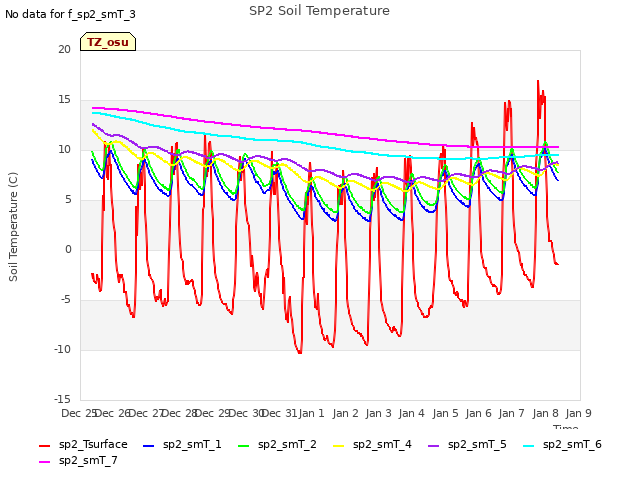Click the Jan 9 x-axis tick label
Image resolution: width=640 pixels, height=480 pixels.
tap(578, 413)
